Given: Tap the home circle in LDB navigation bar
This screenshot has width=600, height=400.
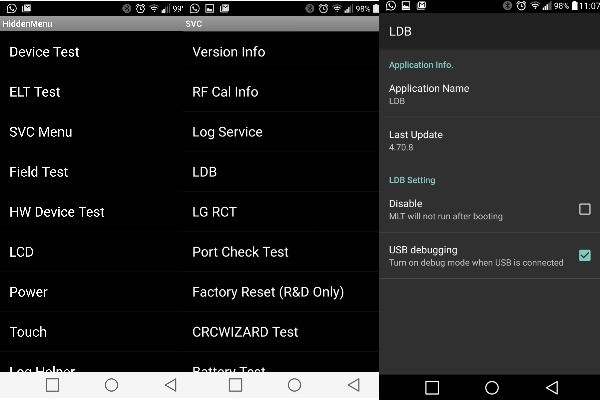Looking at the screenshot, I should pyautogui.click(x=492, y=388).
